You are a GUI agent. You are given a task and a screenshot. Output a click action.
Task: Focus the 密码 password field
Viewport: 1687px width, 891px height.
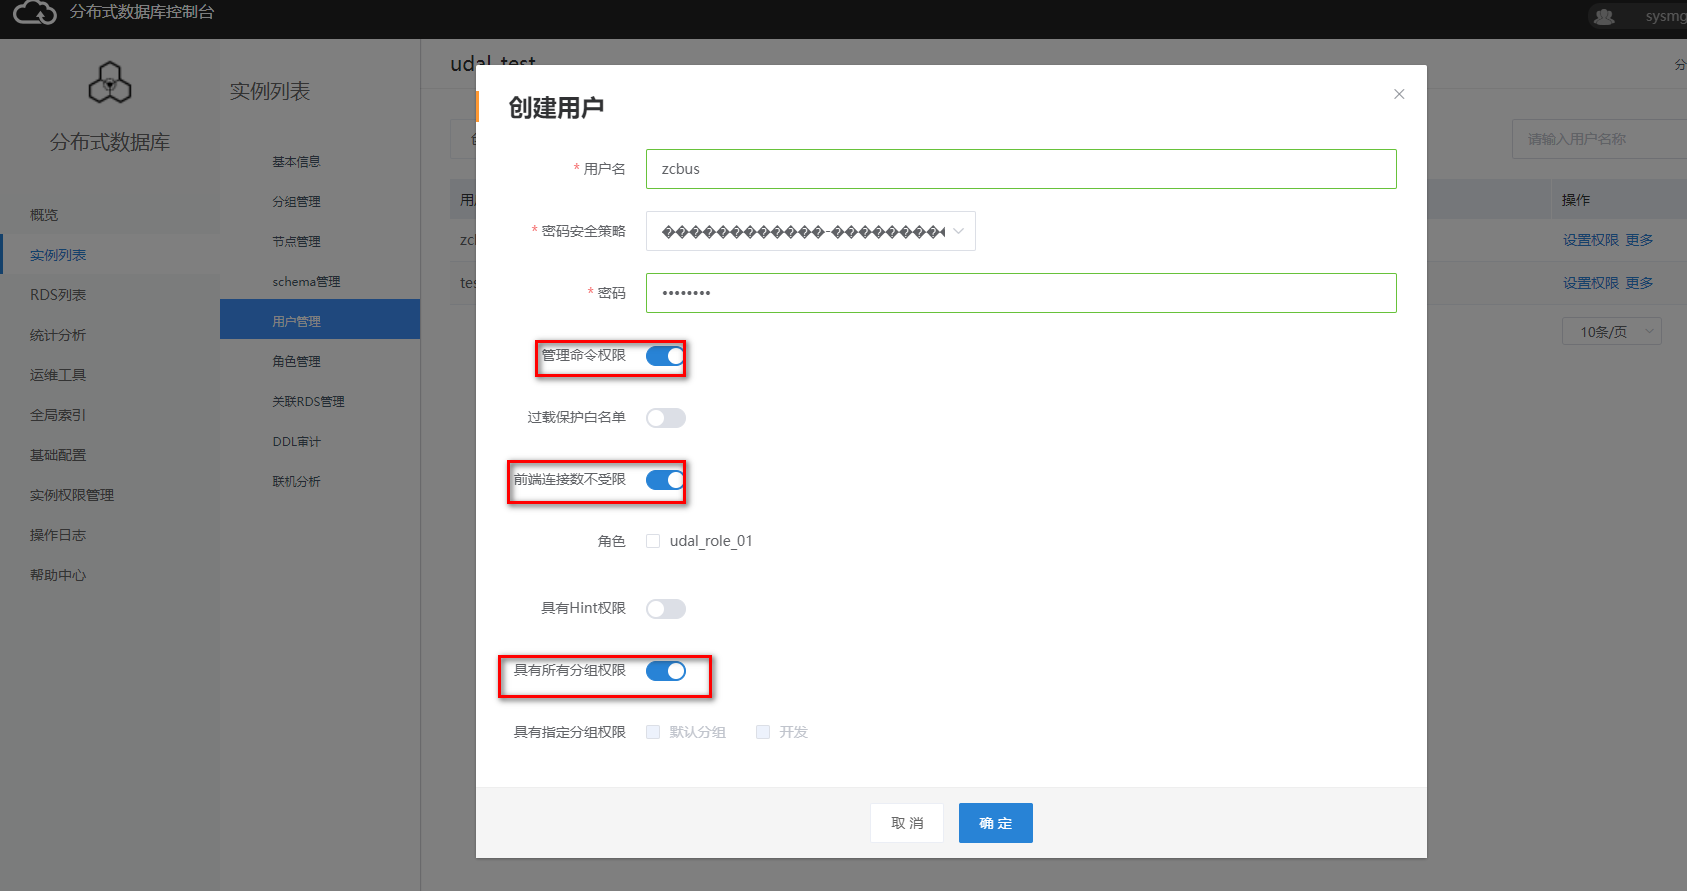(x=1020, y=293)
